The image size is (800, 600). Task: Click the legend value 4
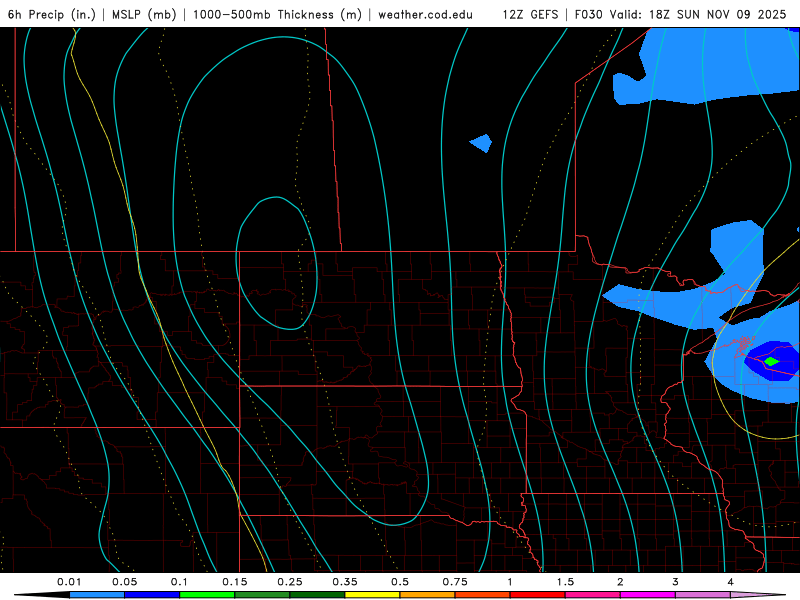[731, 582]
